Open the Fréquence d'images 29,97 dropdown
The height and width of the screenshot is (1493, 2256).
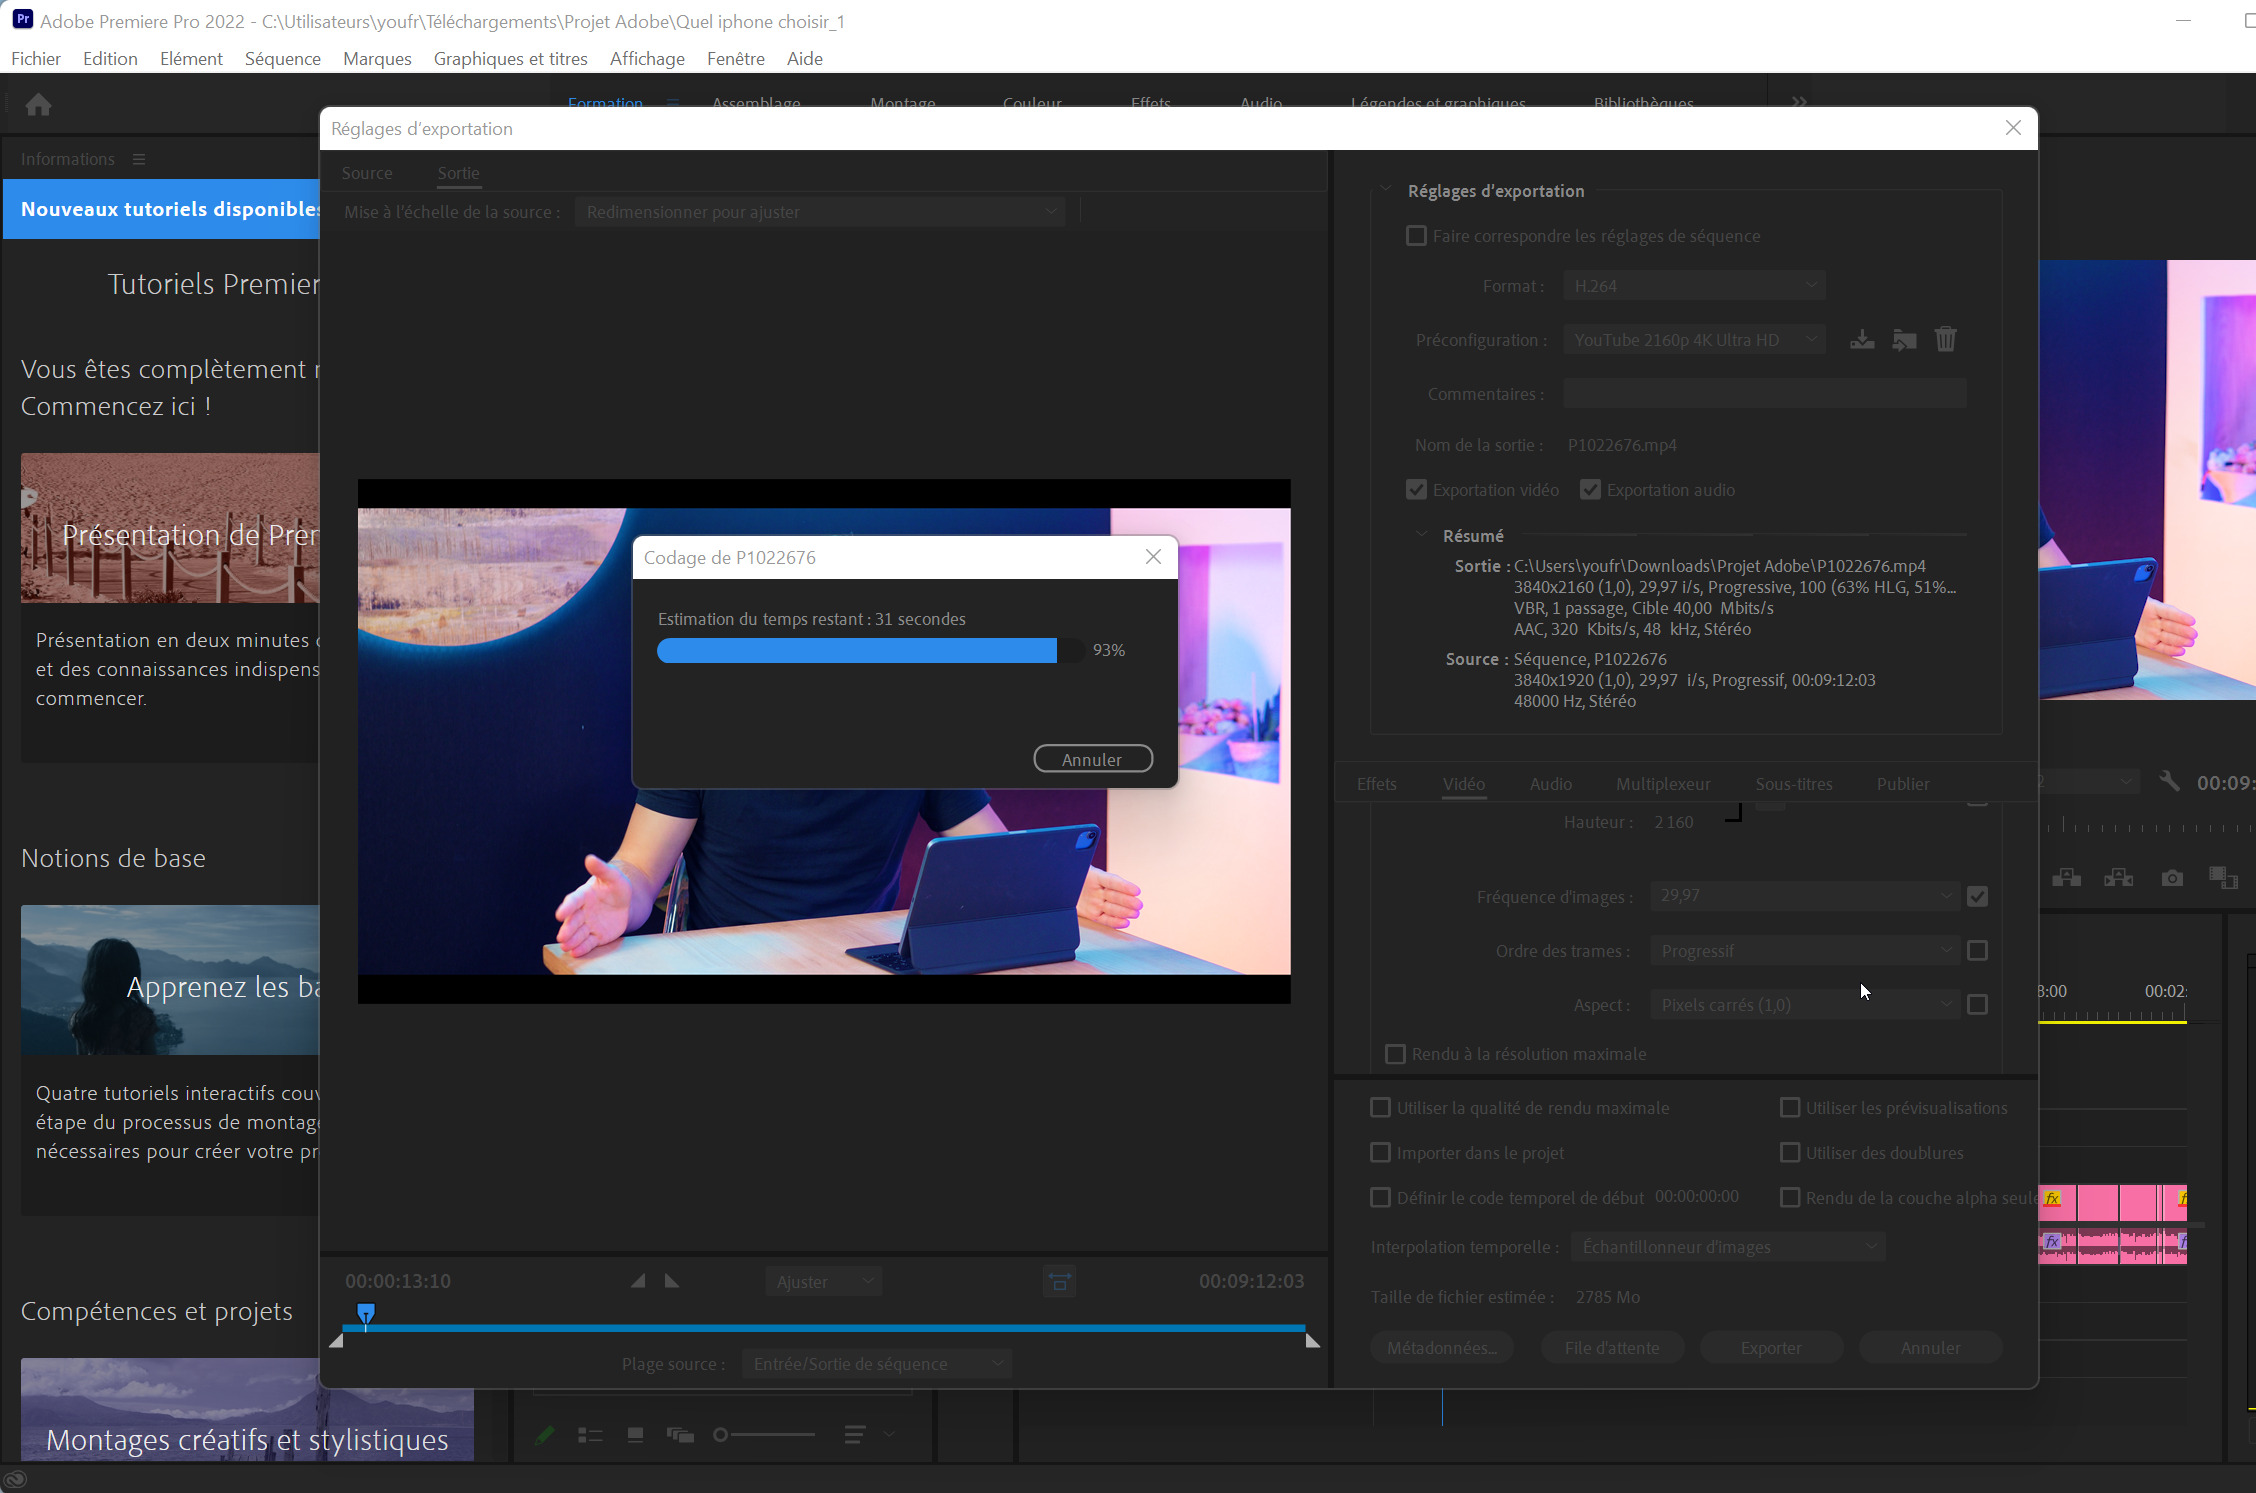pos(1804,896)
